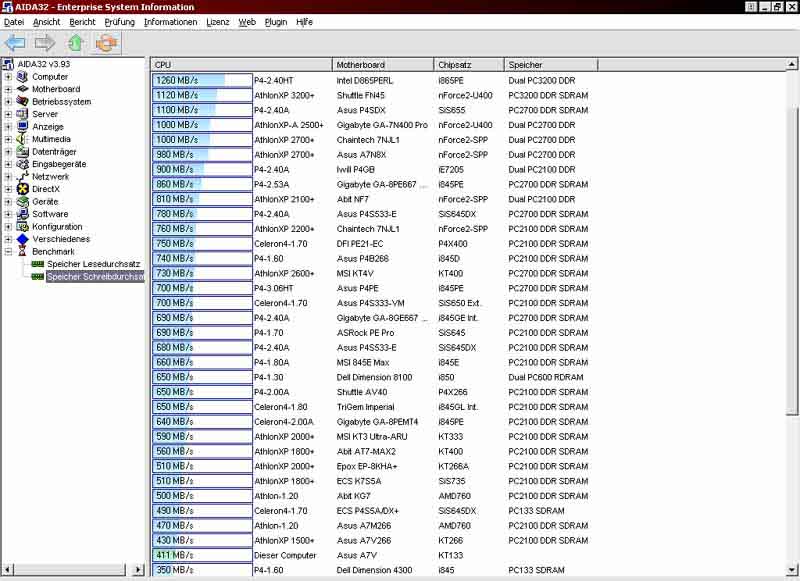
Task: Collapse the Benchmark tree node
Action: click(8, 251)
